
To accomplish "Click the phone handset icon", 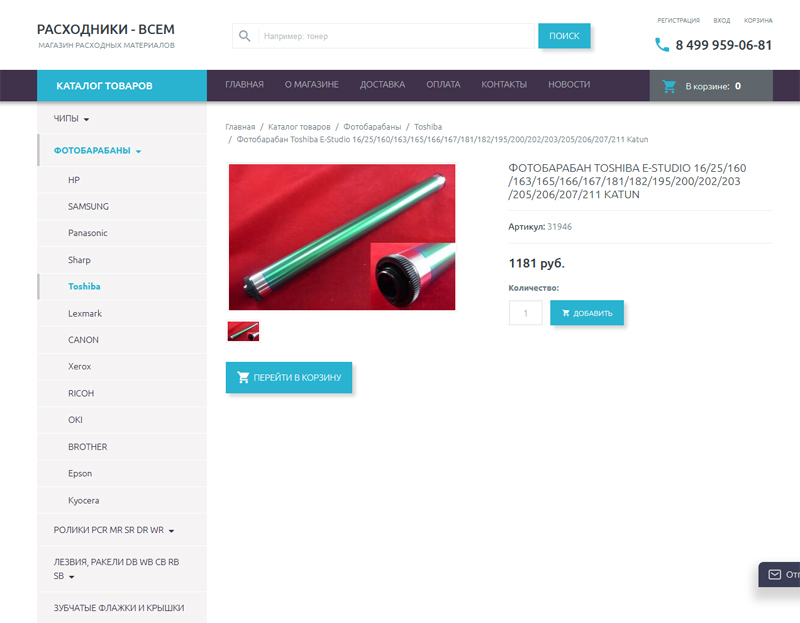I will point(662,45).
